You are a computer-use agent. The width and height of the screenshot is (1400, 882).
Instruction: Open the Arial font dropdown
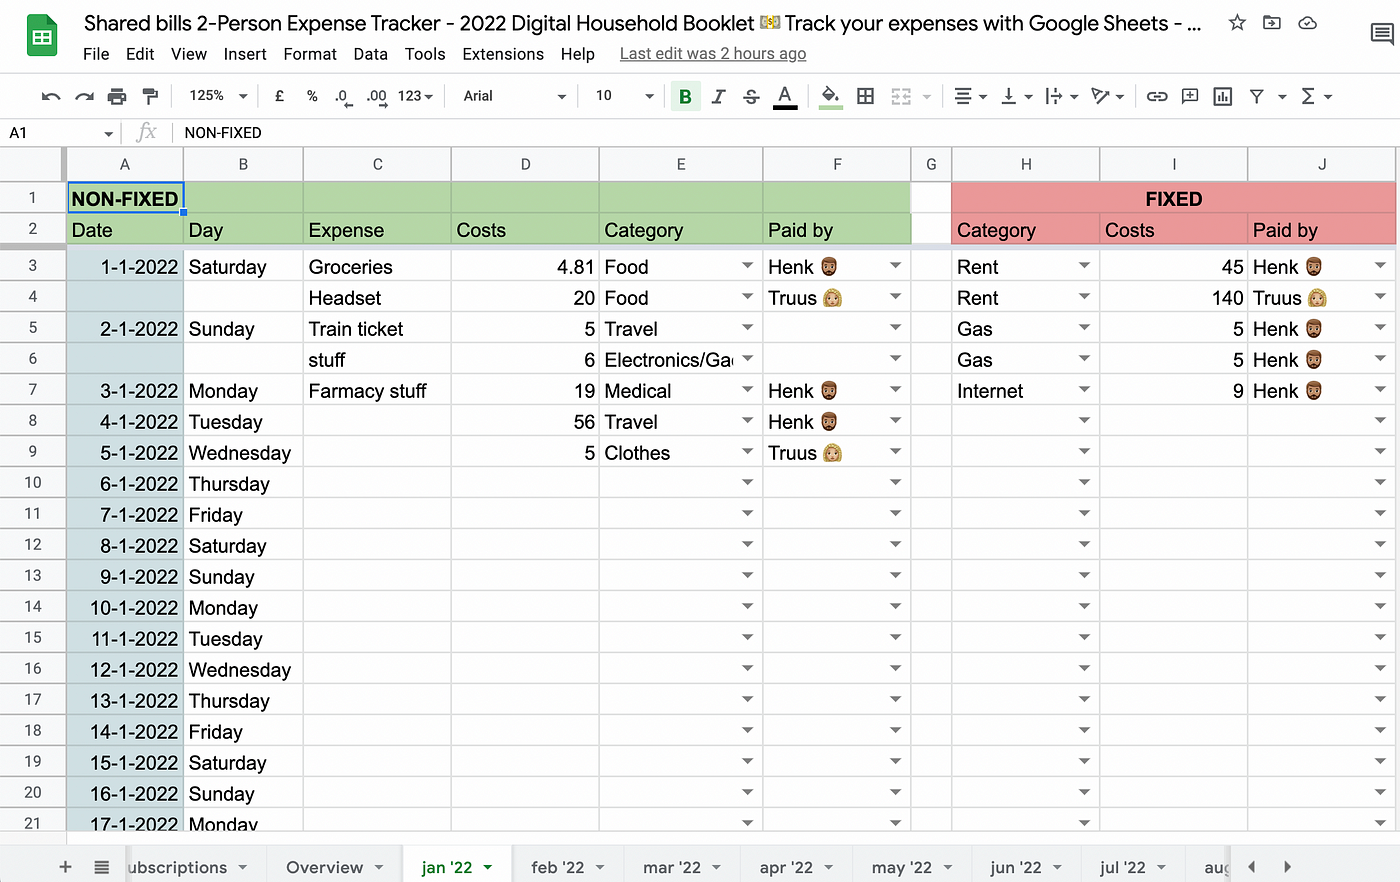tap(514, 96)
